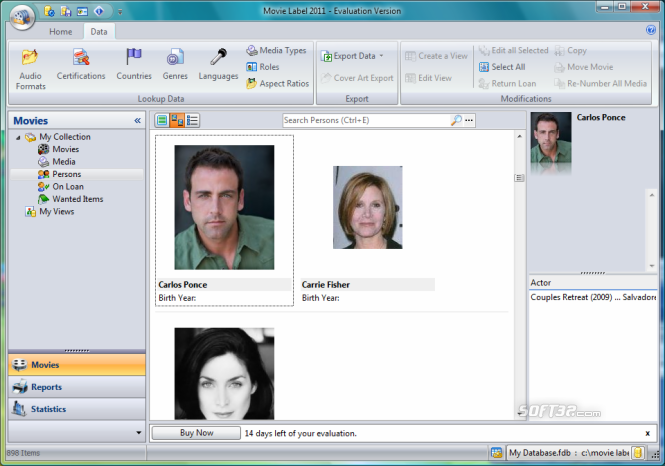Collapse the Movies navigation pane
This screenshot has width=665, height=466.
137,121
